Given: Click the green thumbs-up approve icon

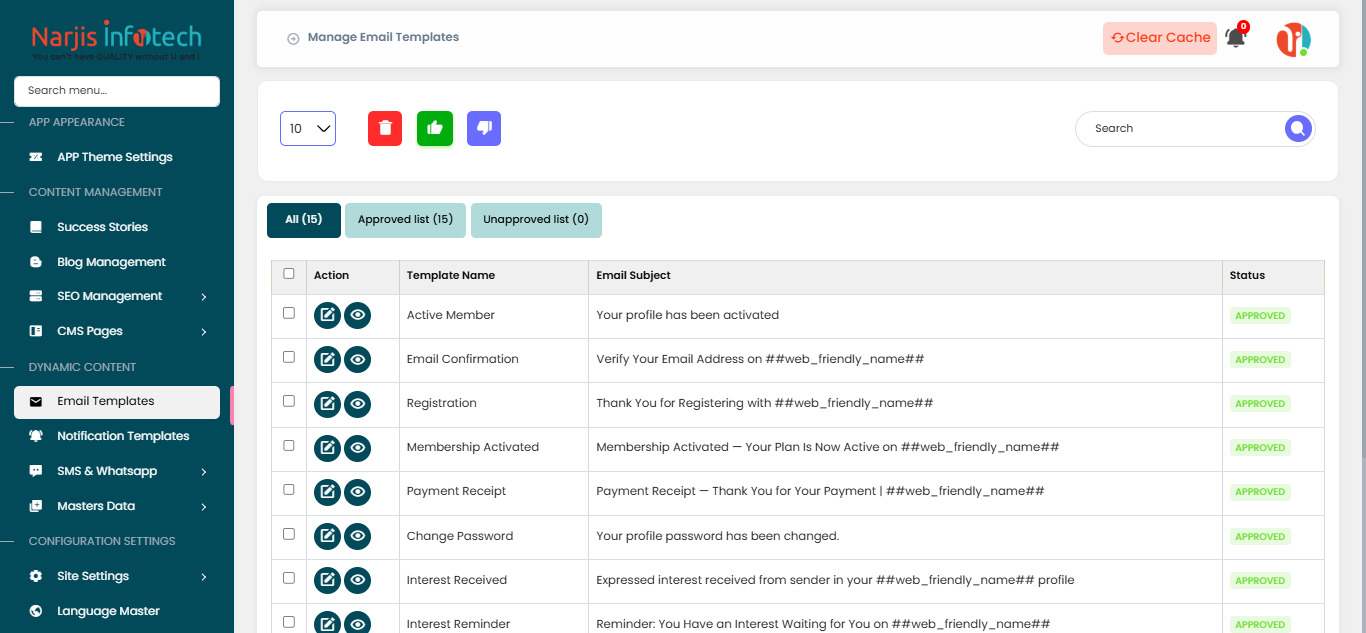Looking at the screenshot, I should pyautogui.click(x=435, y=128).
